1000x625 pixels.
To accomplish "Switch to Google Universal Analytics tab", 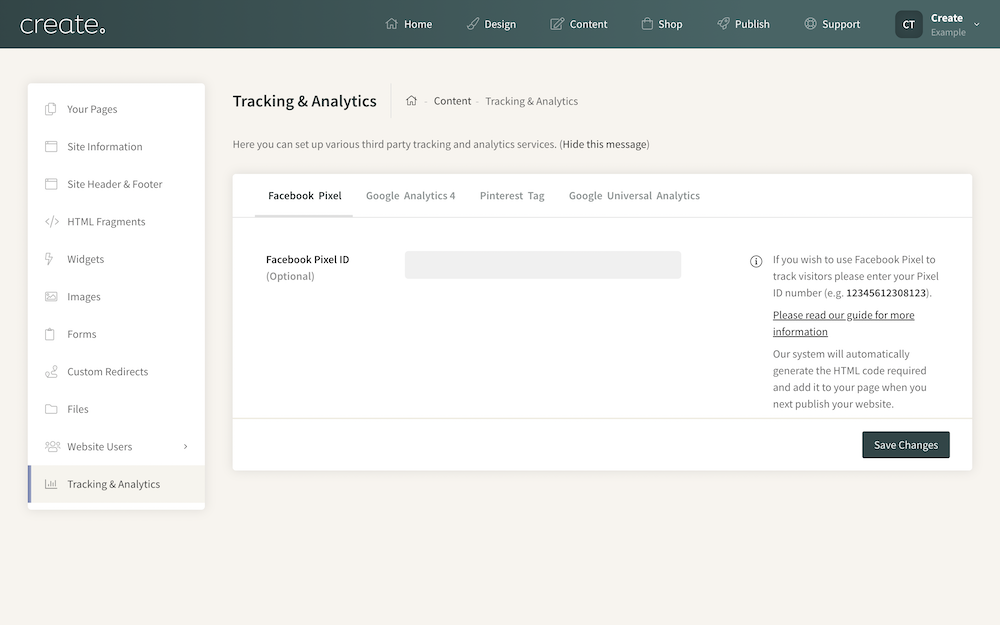I will 634,196.
